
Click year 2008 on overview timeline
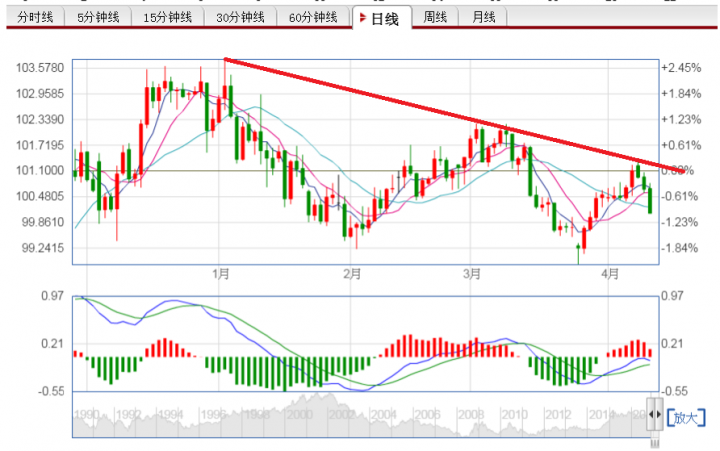(x=471, y=414)
